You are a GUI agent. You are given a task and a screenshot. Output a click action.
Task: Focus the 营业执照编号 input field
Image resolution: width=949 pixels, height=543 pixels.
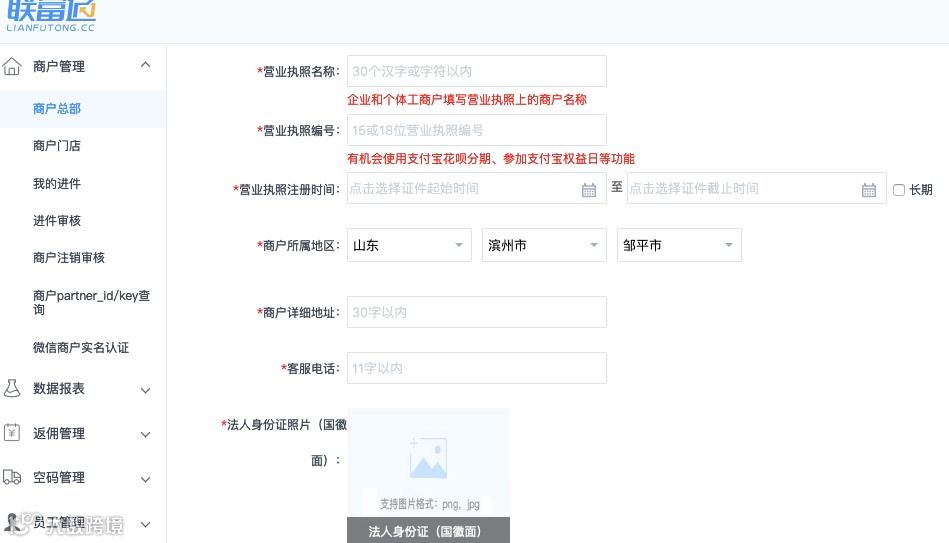(x=476, y=130)
